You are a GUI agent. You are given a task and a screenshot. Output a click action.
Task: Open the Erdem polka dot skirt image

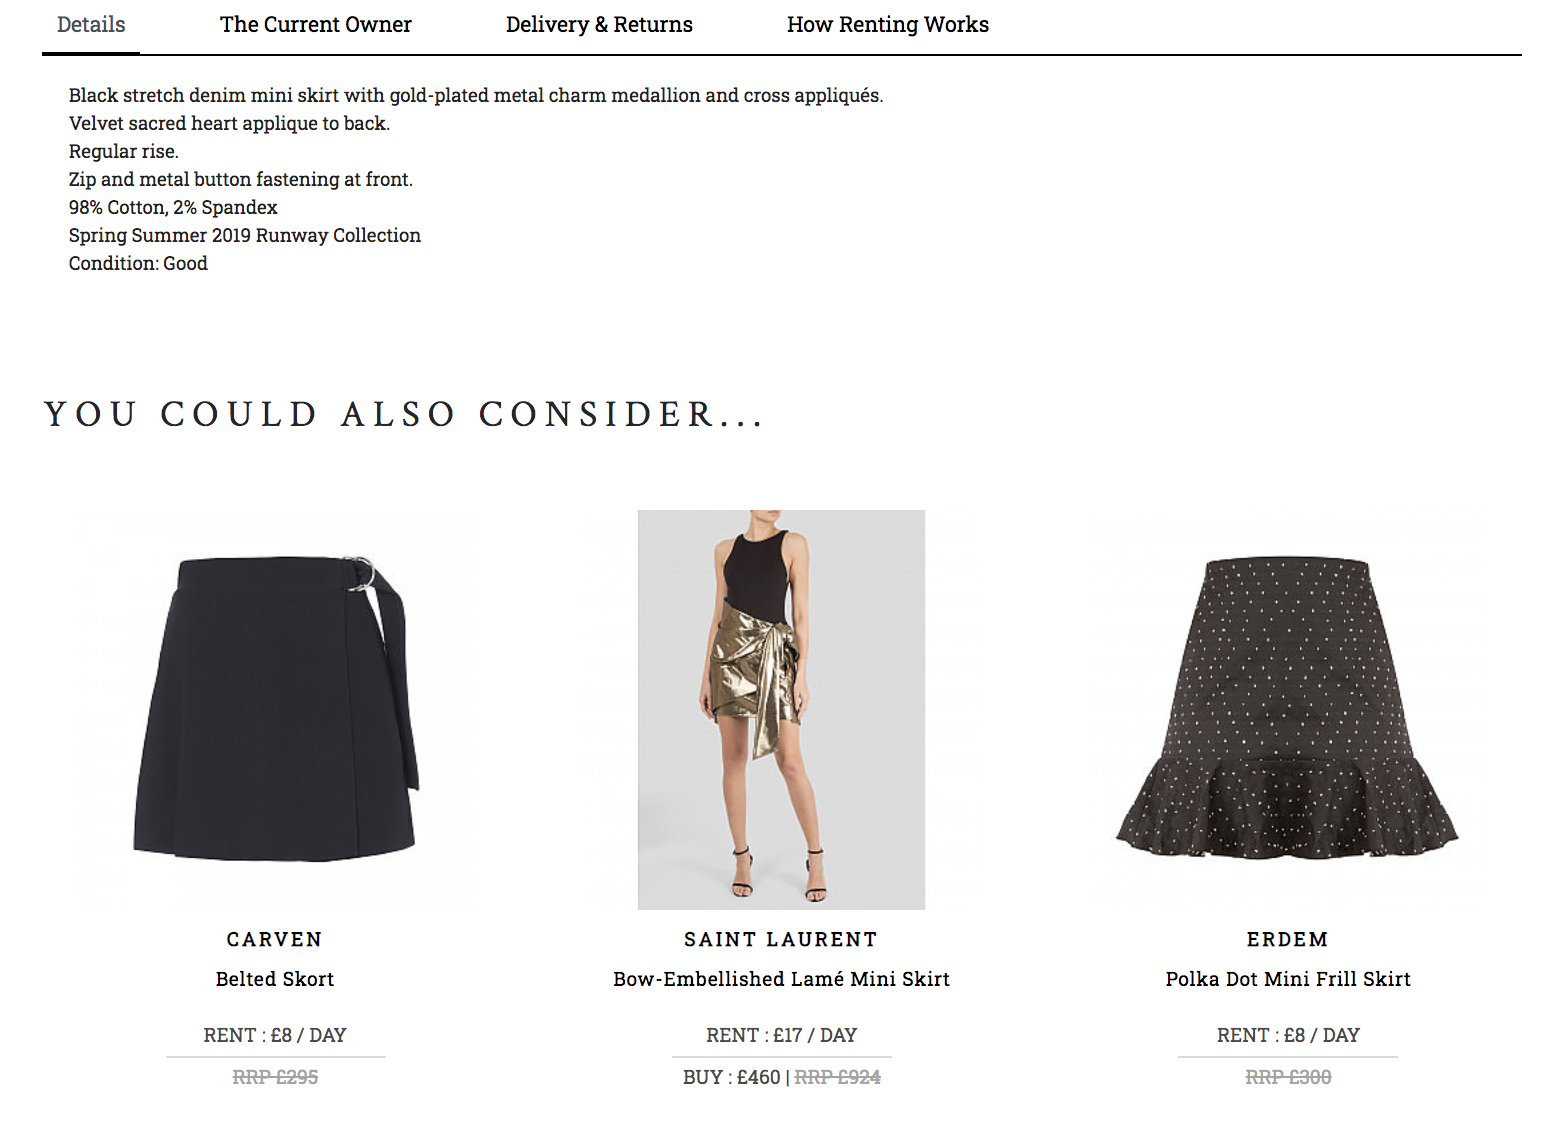(x=1288, y=709)
